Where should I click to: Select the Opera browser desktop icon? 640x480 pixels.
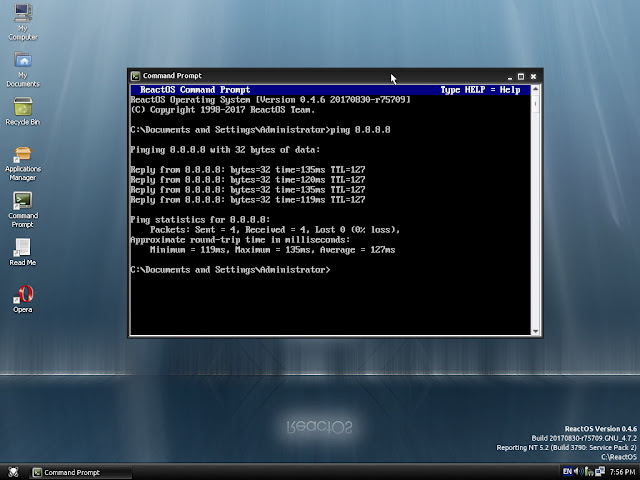tap(23, 299)
